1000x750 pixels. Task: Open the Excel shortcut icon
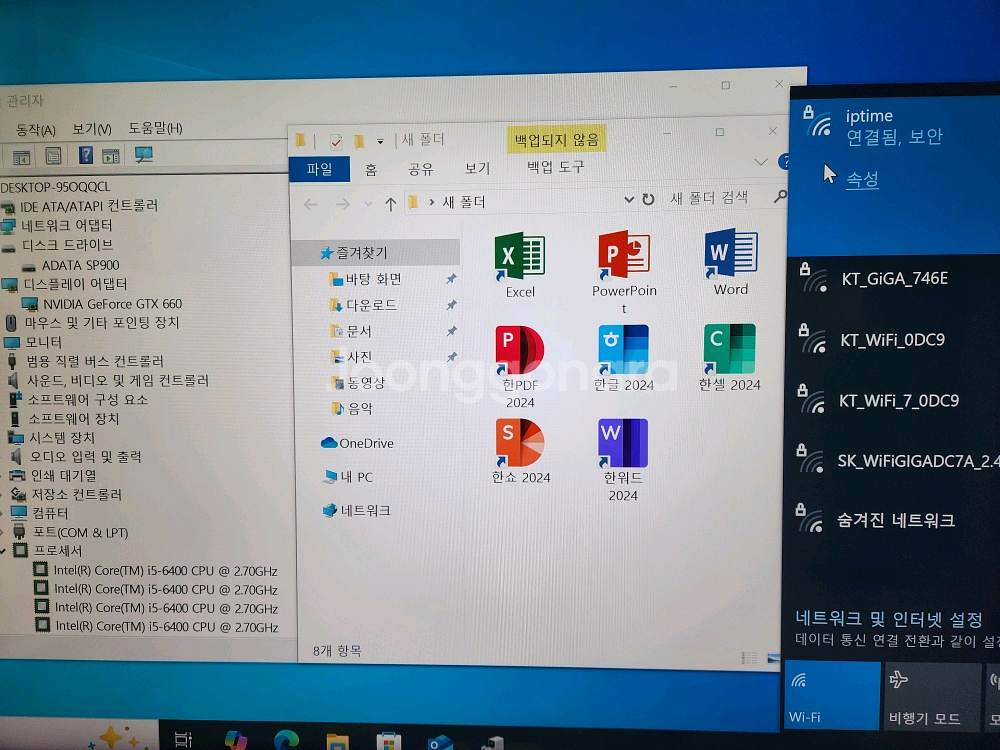[520, 259]
